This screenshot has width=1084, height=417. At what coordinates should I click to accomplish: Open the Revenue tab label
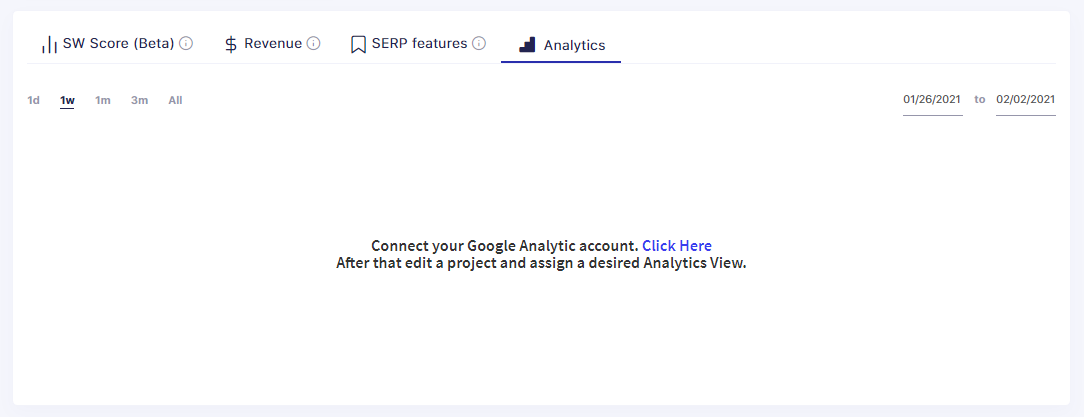(x=273, y=44)
